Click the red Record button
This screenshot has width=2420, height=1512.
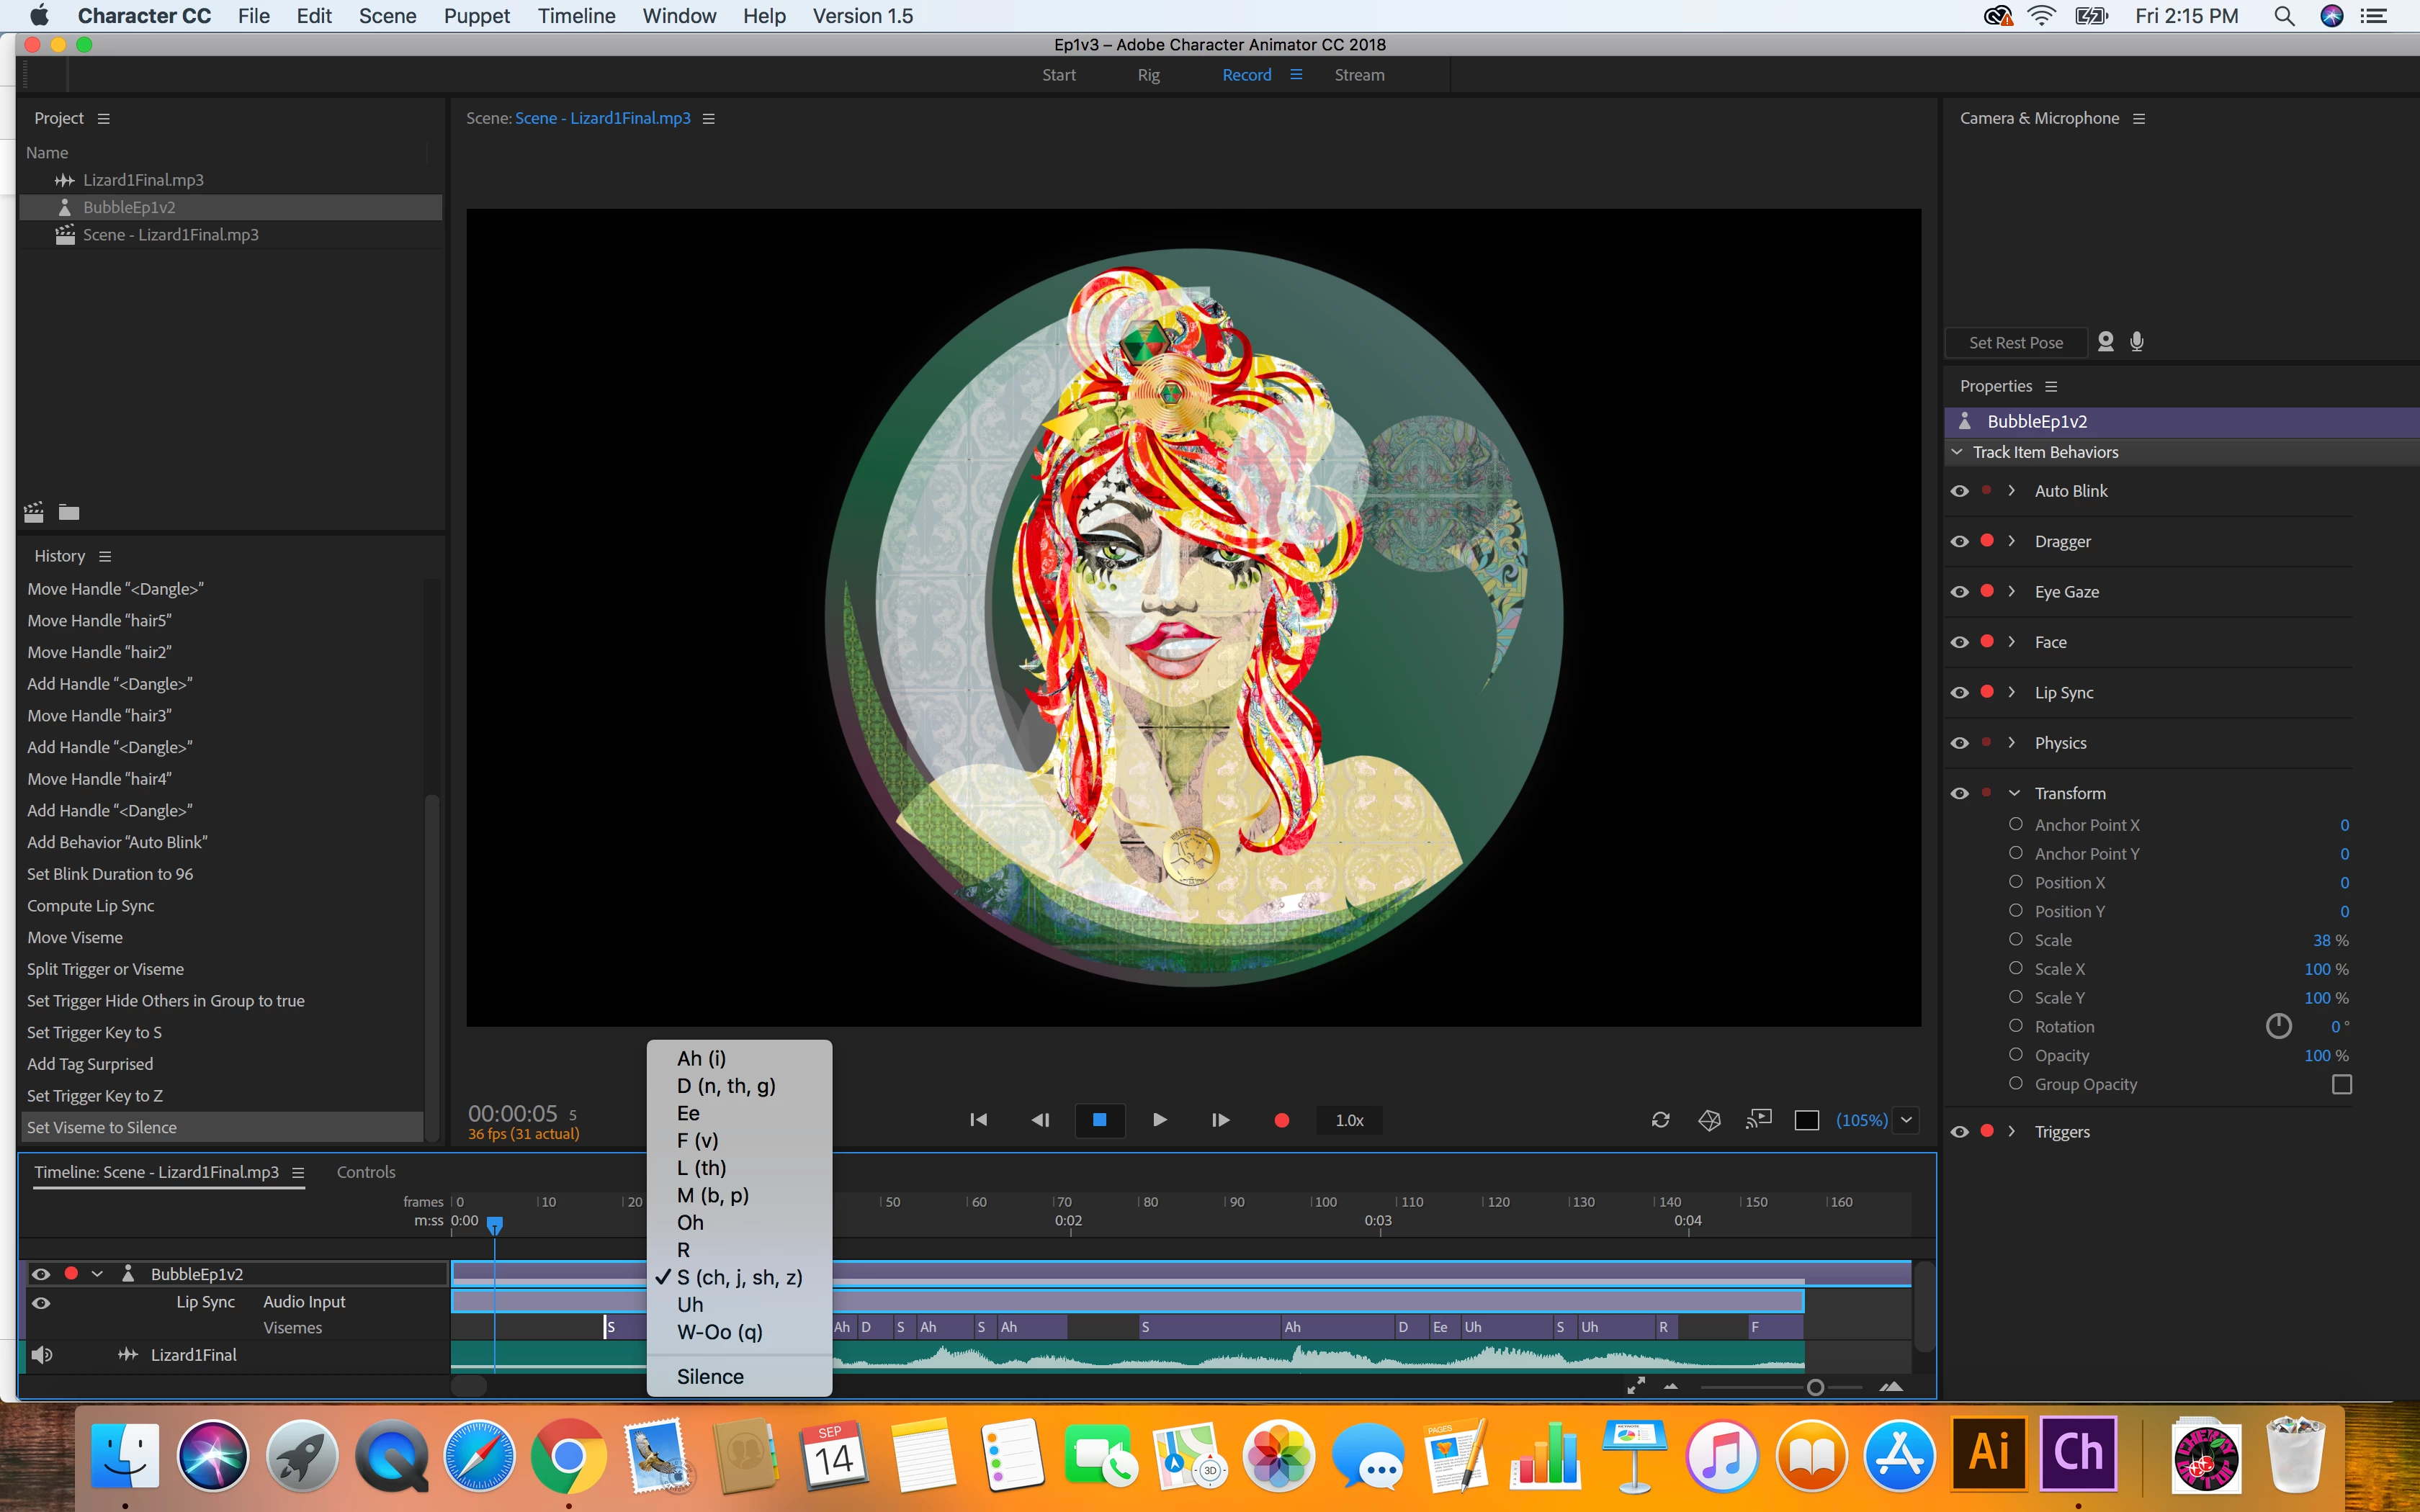(1281, 1120)
